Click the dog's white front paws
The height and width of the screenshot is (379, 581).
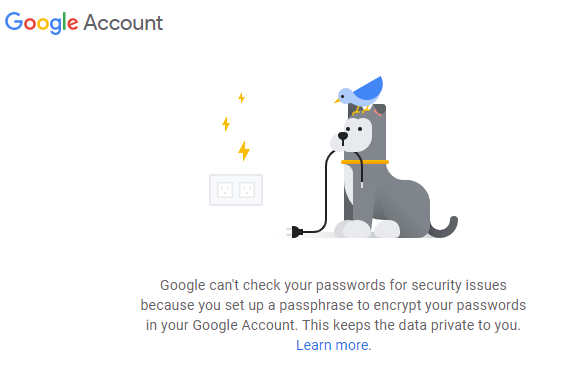367,229
